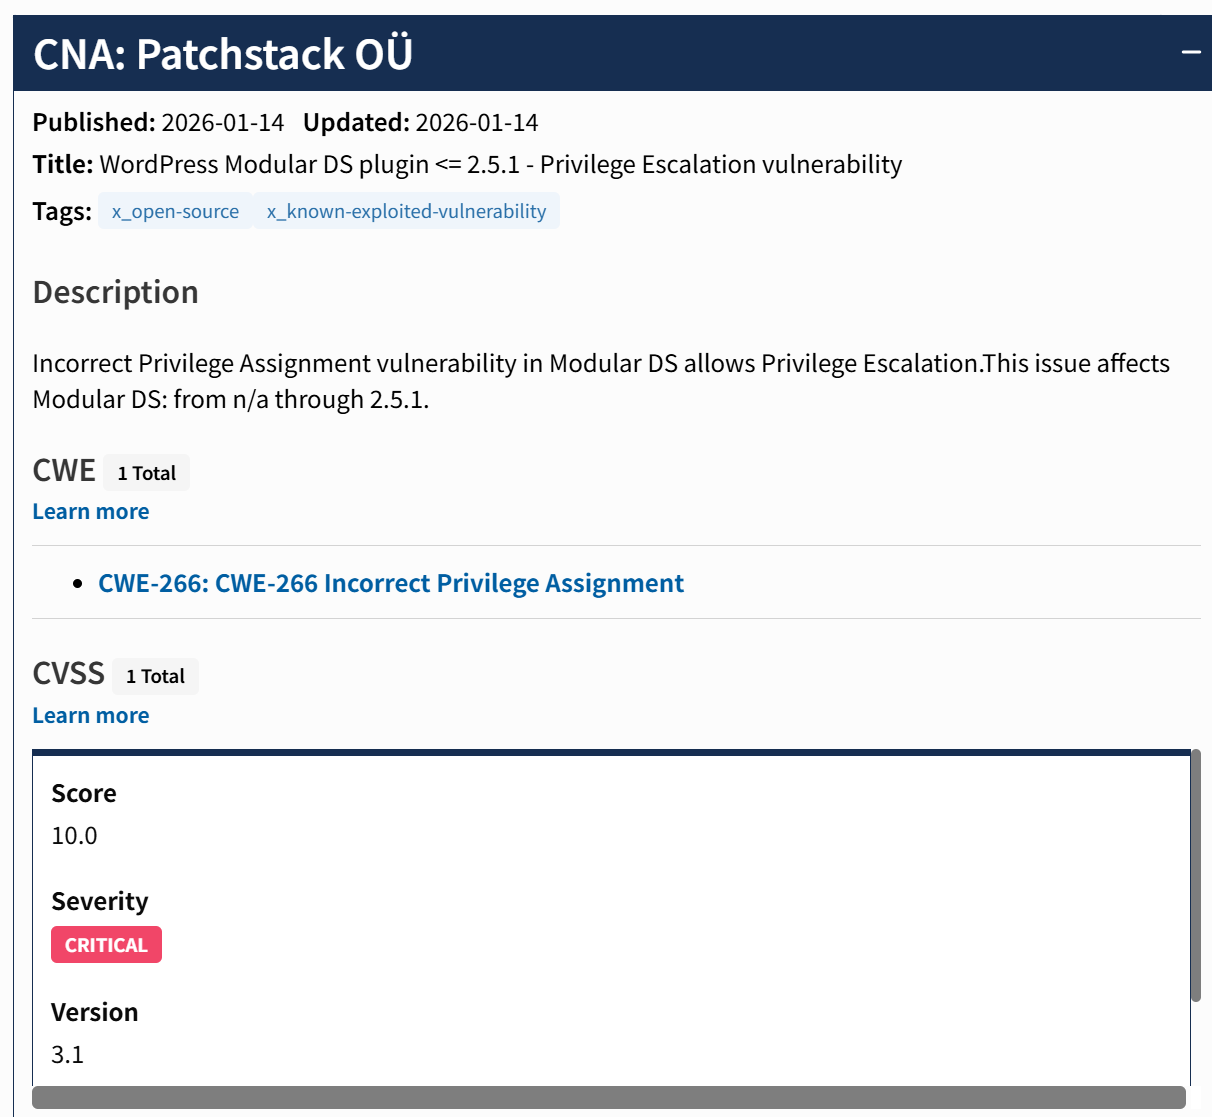Click the vulnerability description paragraph

click(x=601, y=381)
